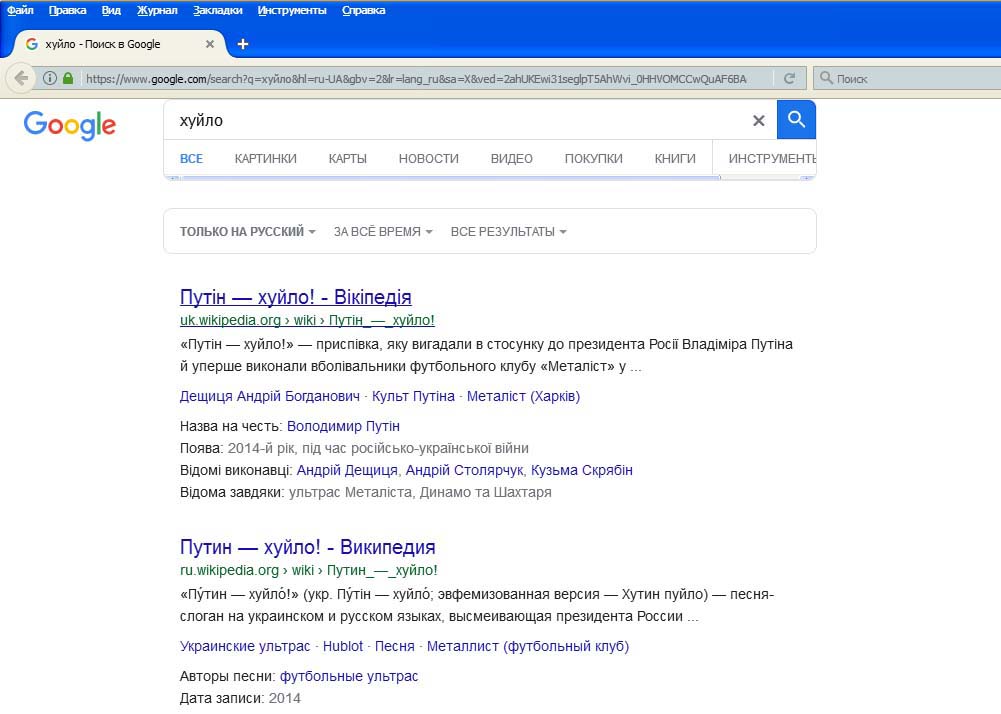Click the browser address bar URL
1001x714 pixels.
point(416,79)
